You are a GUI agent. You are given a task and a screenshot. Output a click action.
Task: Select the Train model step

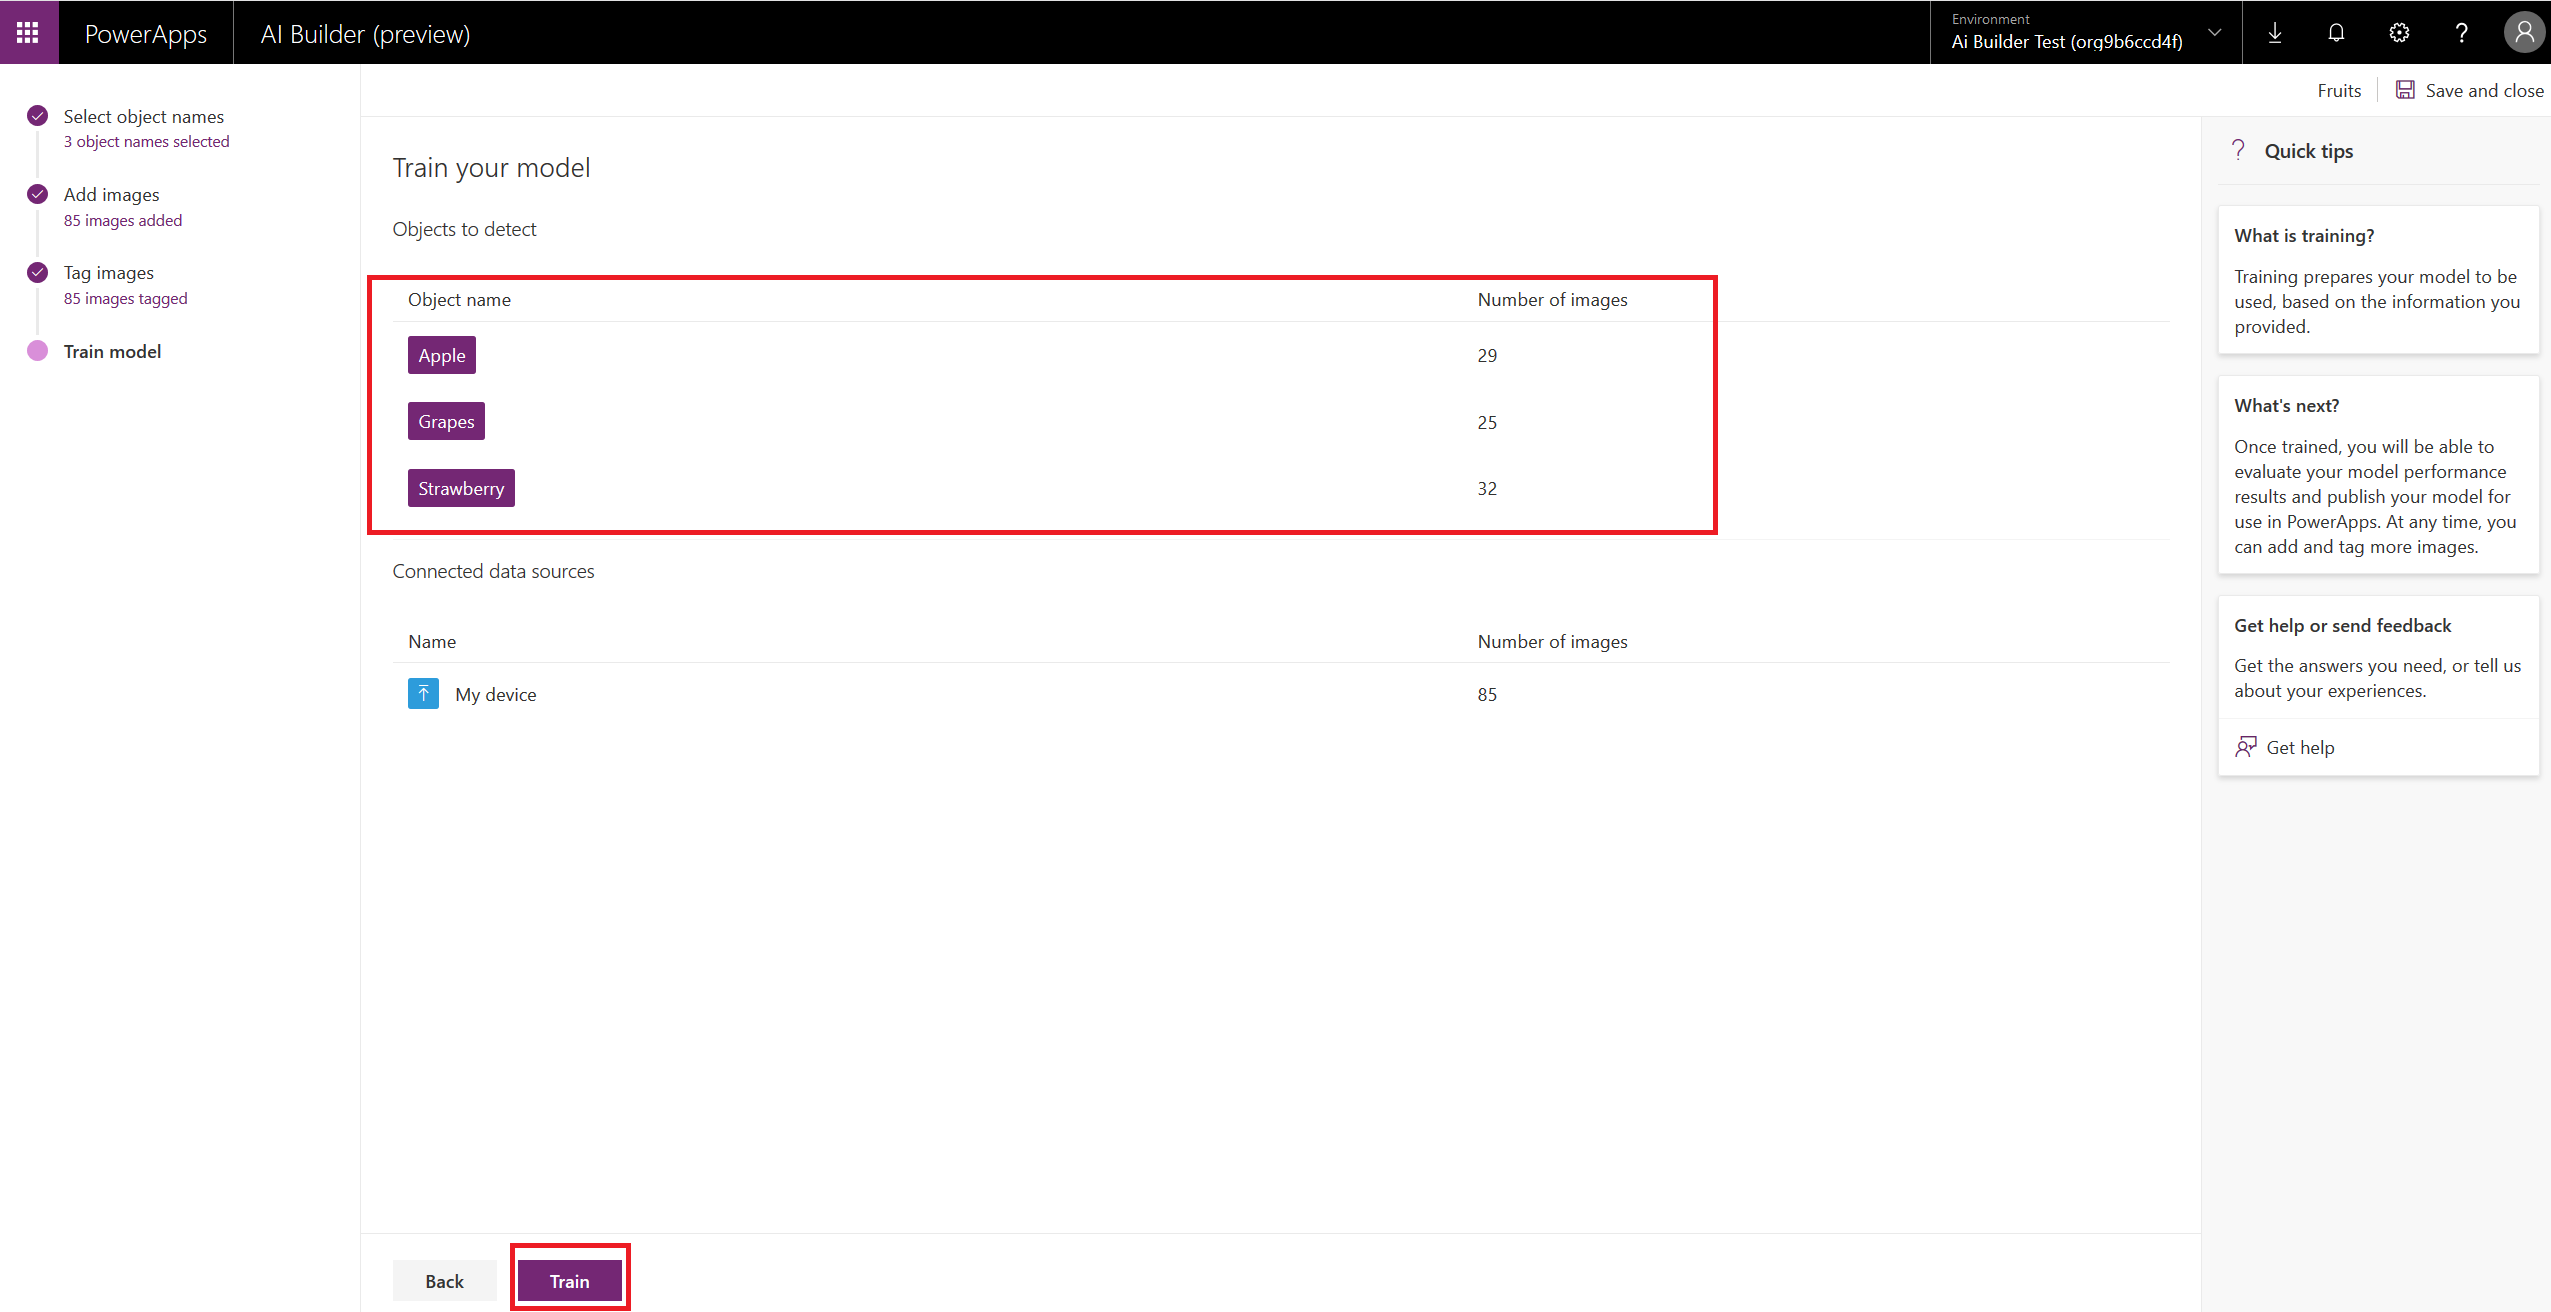112,351
